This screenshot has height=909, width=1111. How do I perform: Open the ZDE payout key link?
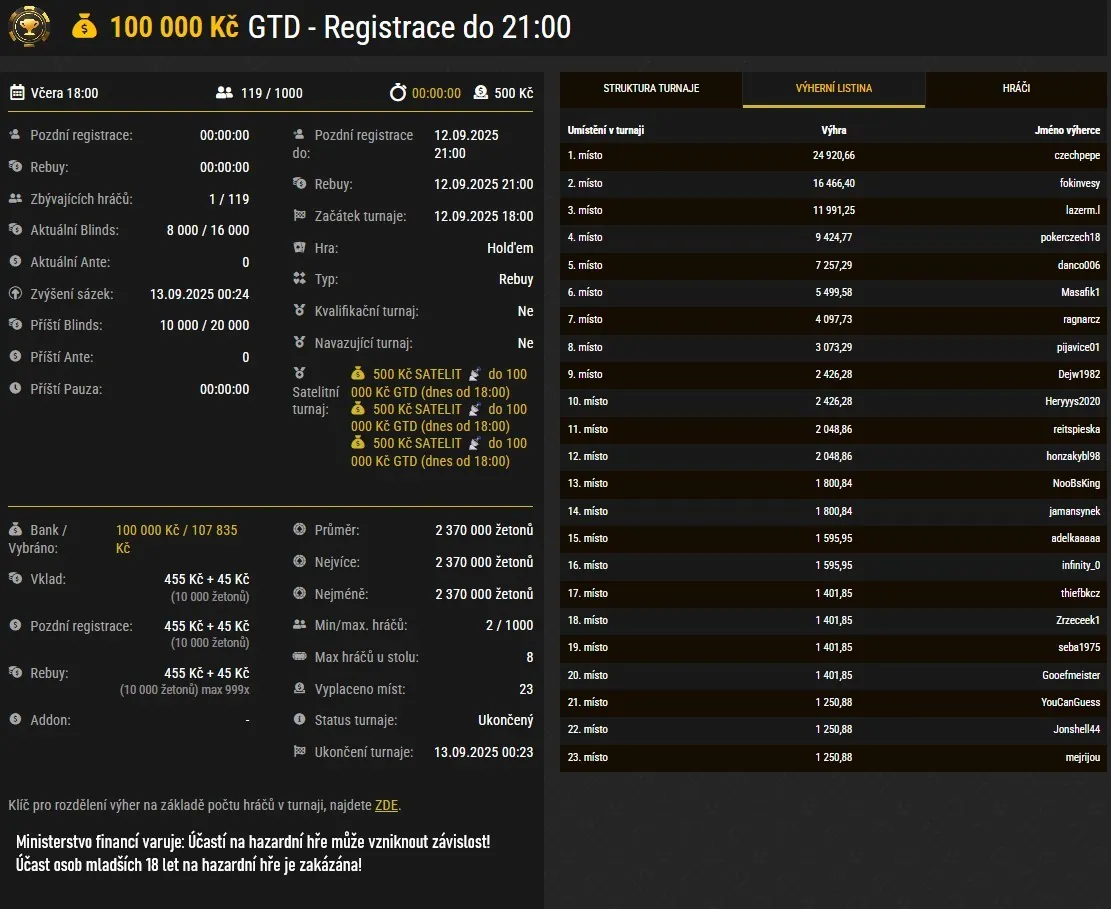click(x=386, y=806)
